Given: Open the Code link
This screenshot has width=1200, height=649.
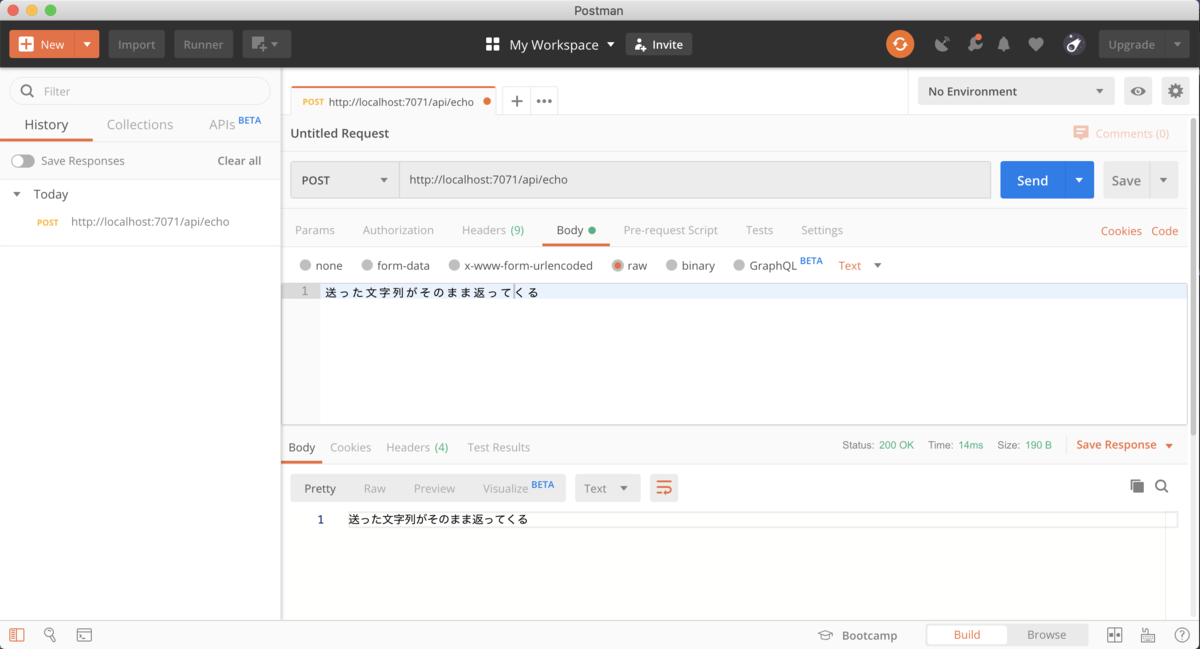Looking at the screenshot, I should coord(1164,231).
